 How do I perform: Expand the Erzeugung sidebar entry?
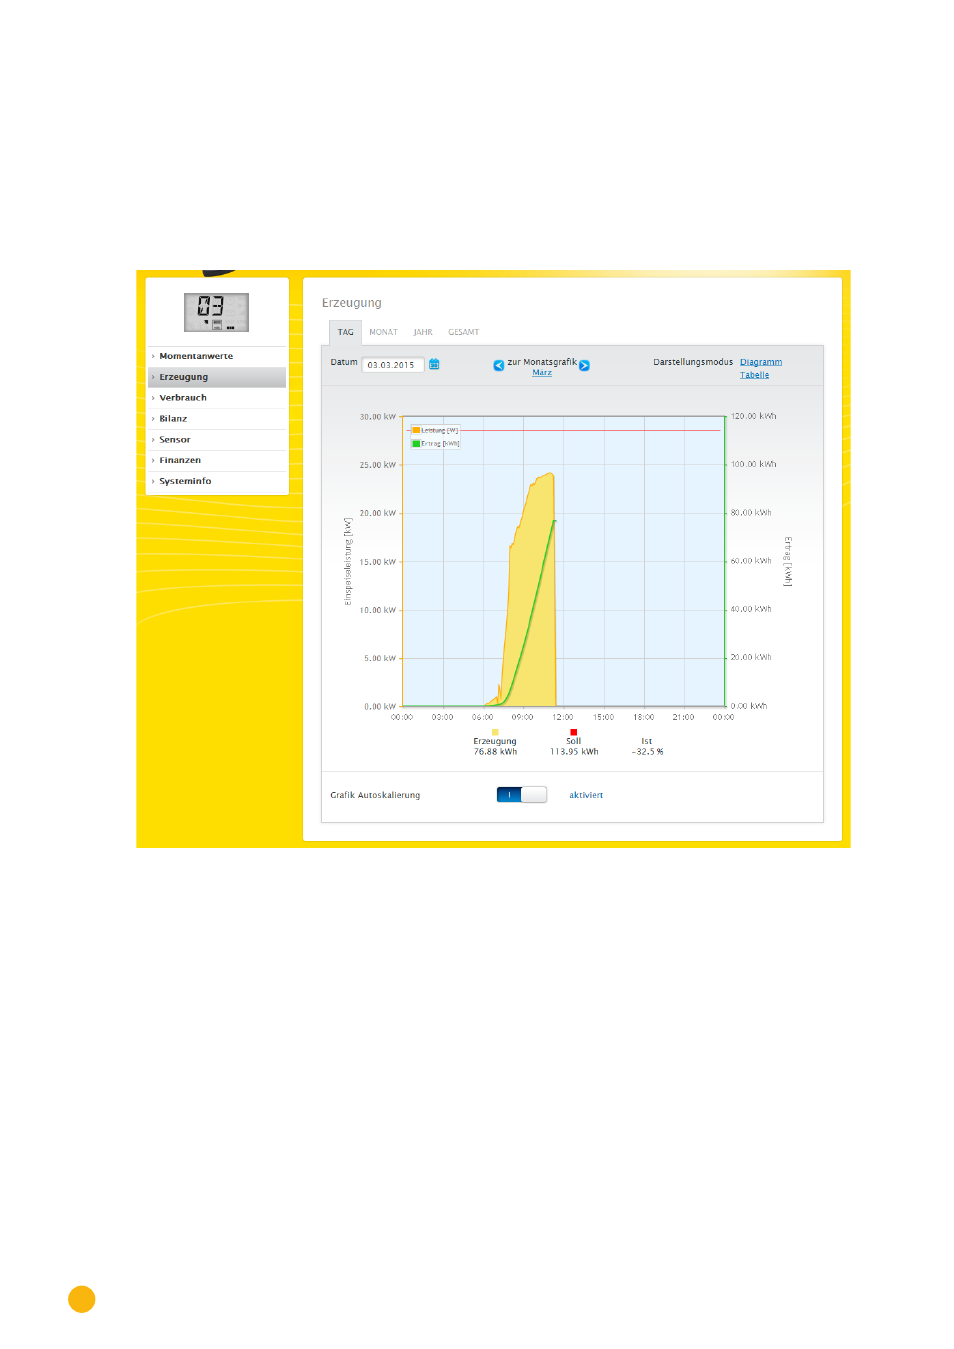217,377
